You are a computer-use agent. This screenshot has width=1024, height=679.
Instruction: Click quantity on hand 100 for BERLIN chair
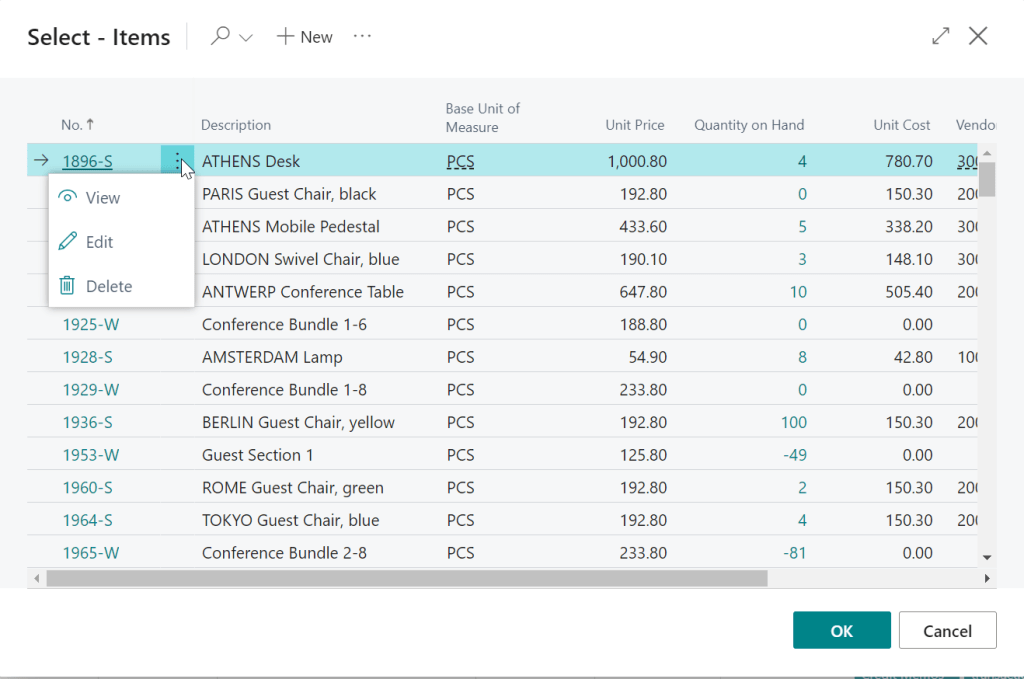point(793,422)
